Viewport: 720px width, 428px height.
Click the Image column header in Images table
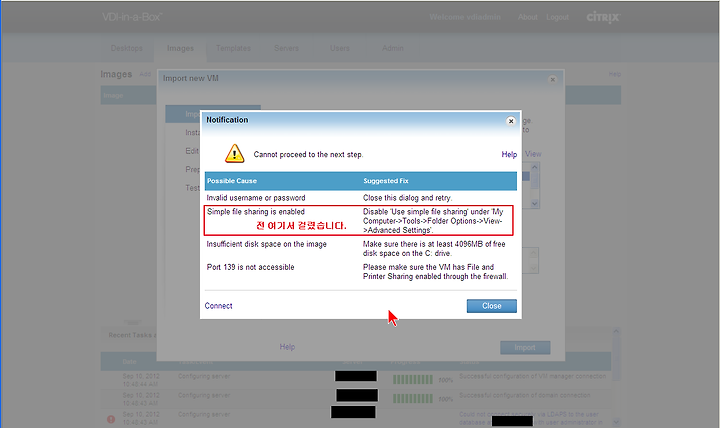[x=113, y=96]
